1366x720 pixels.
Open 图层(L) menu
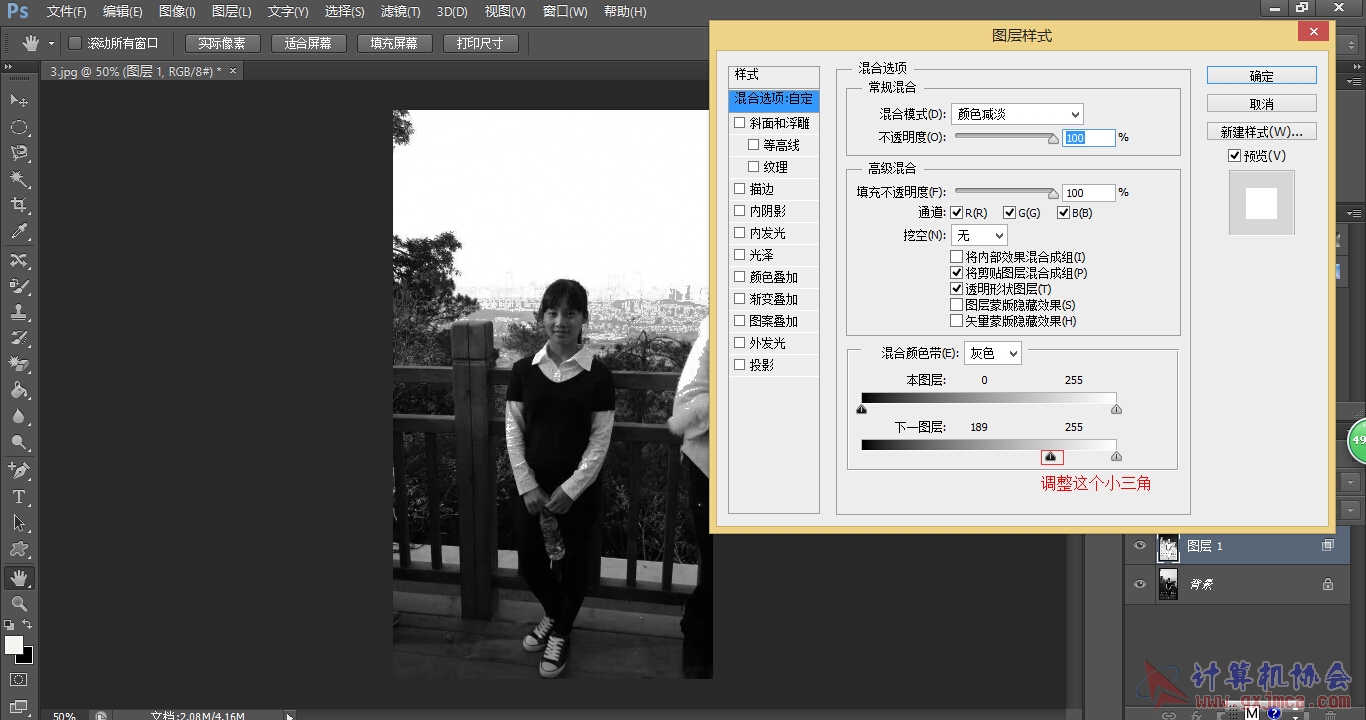coord(232,12)
